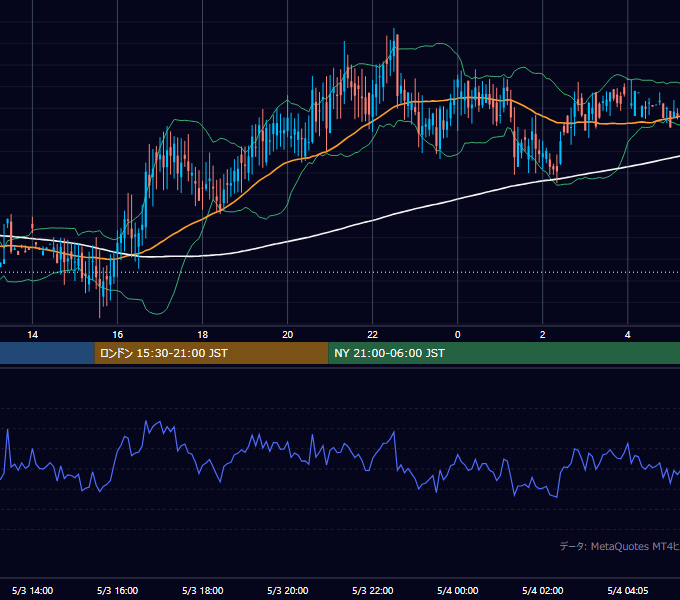680x600 pixels.
Task: Click the MetaQuotes MT4 data attribution text
Action: [620, 546]
